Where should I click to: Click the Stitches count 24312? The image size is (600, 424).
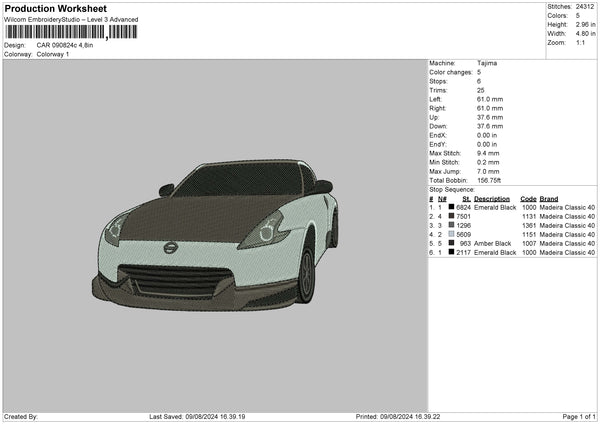(x=585, y=6)
